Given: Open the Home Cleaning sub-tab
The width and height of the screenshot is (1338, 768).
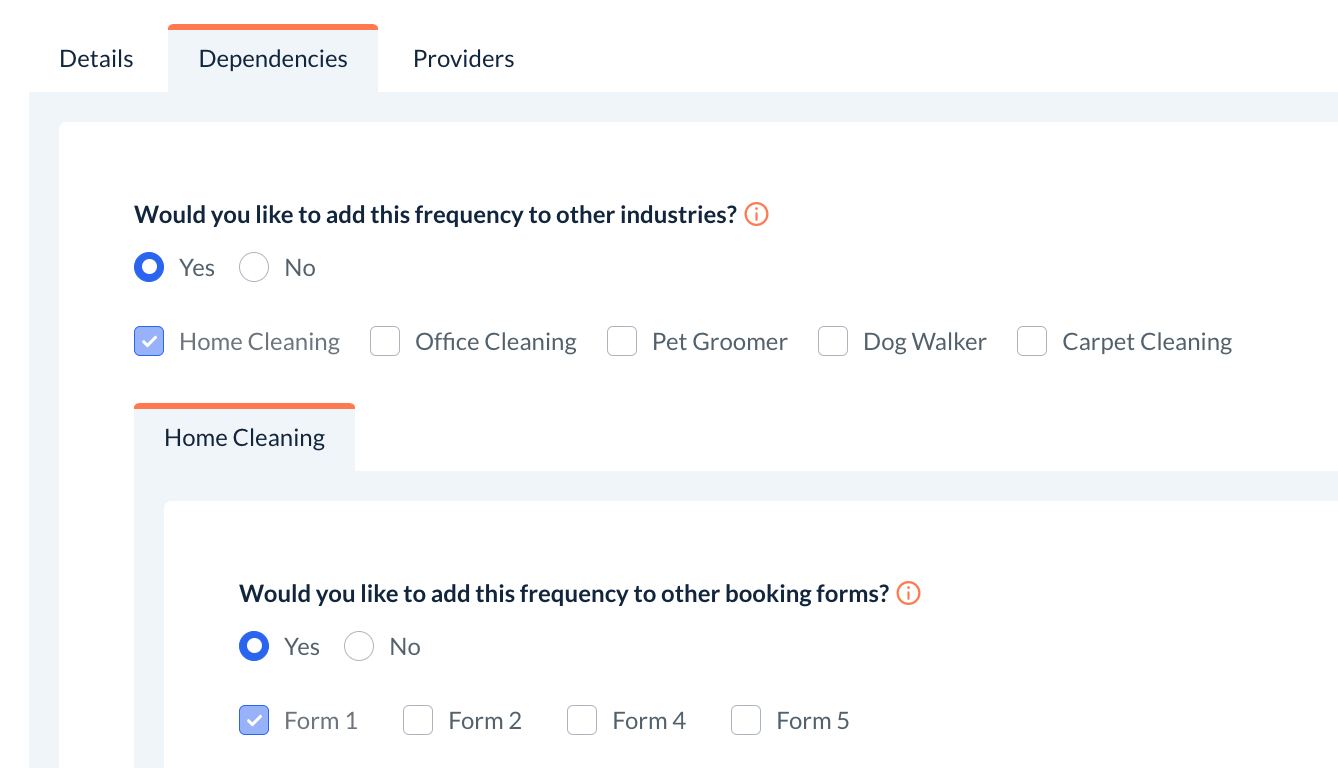Looking at the screenshot, I should 245,438.
